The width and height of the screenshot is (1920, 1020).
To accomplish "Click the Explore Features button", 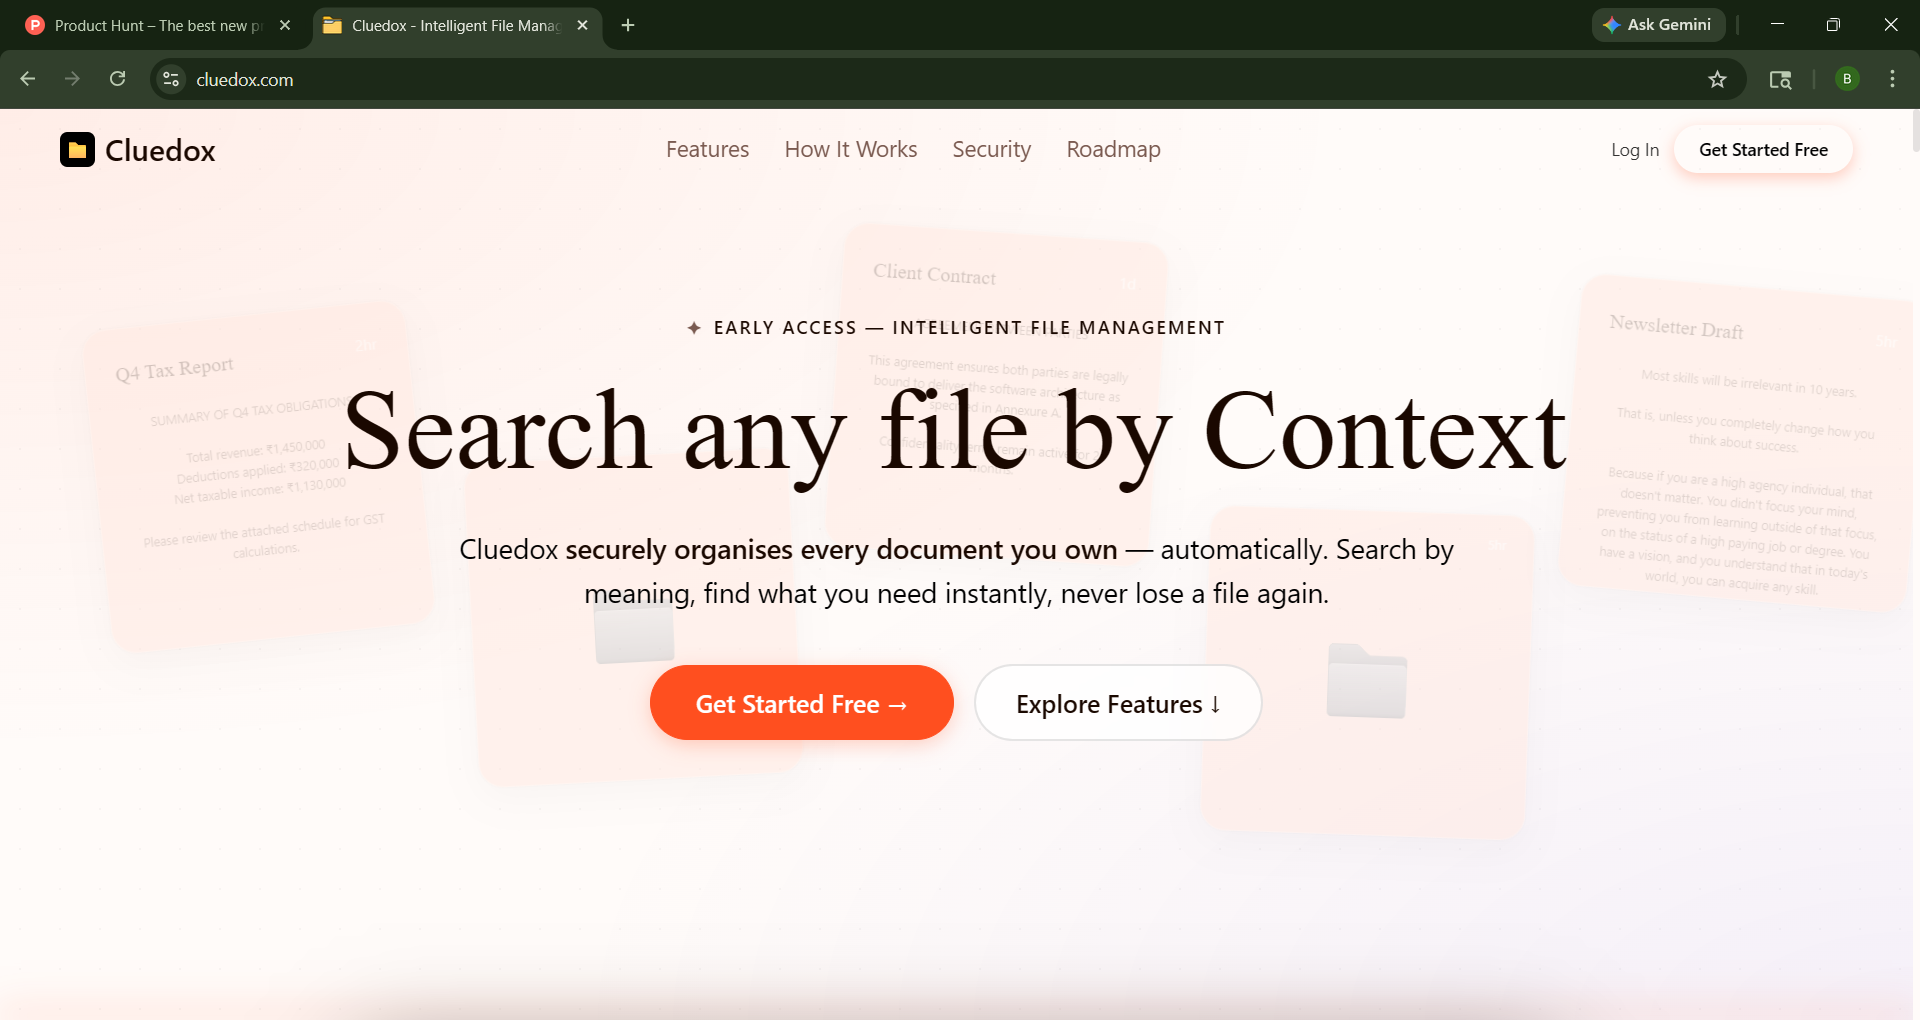I will point(1118,703).
